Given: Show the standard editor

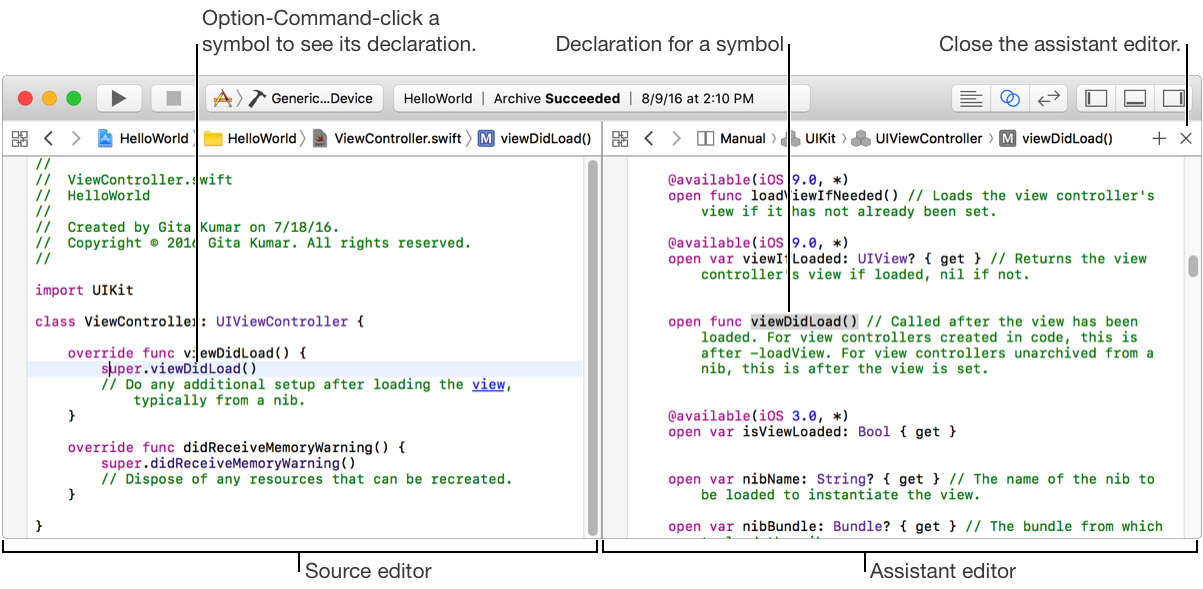Looking at the screenshot, I should pos(970,98).
